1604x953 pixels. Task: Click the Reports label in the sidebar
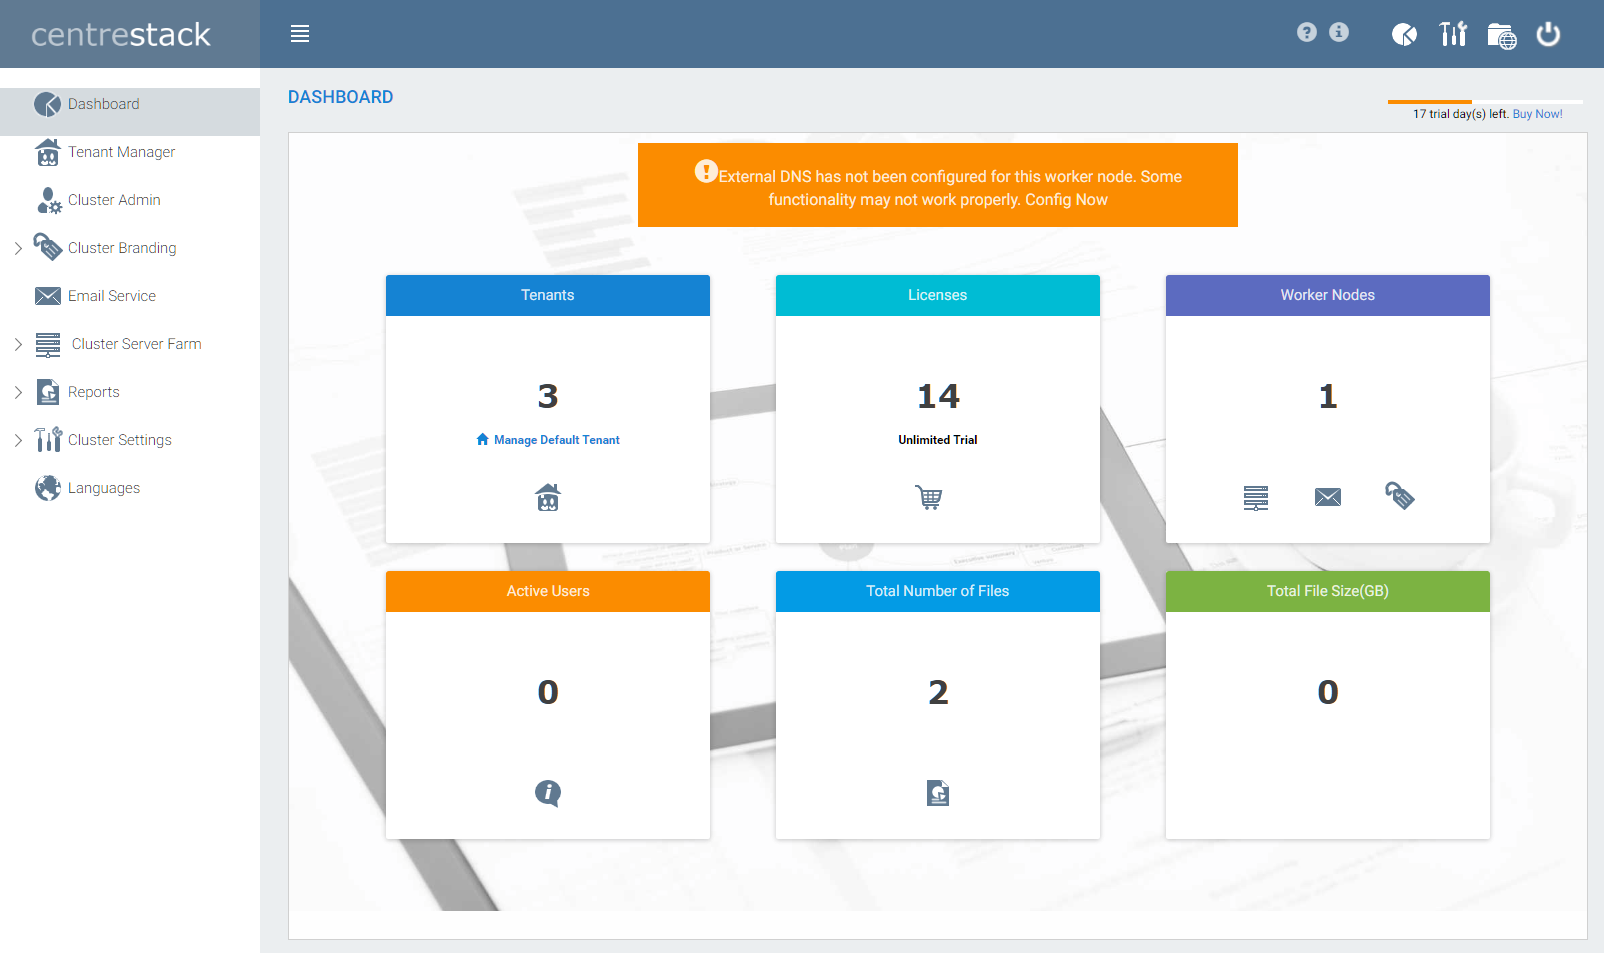[x=94, y=392]
